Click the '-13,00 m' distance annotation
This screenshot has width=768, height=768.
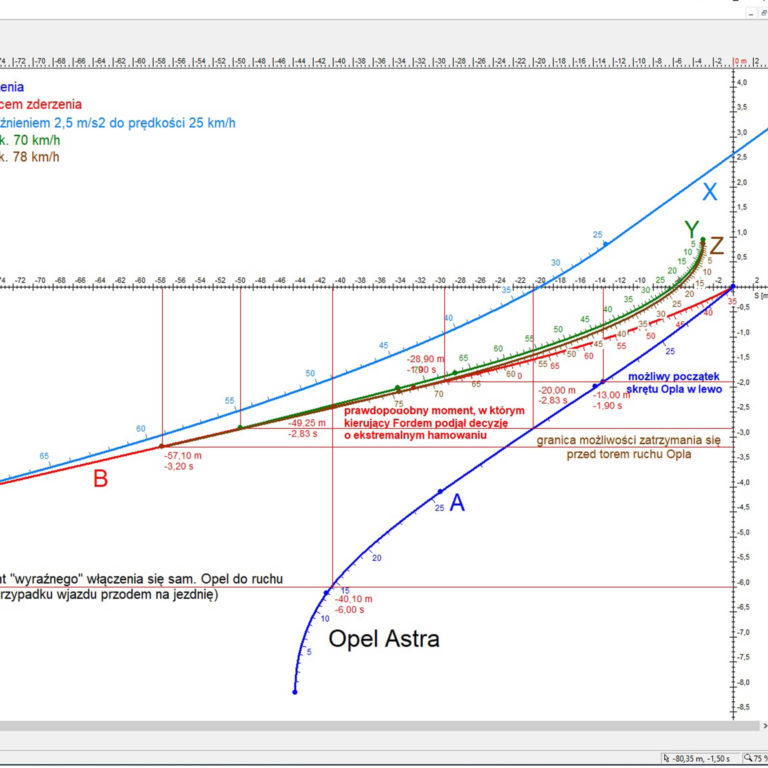tap(611, 395)
